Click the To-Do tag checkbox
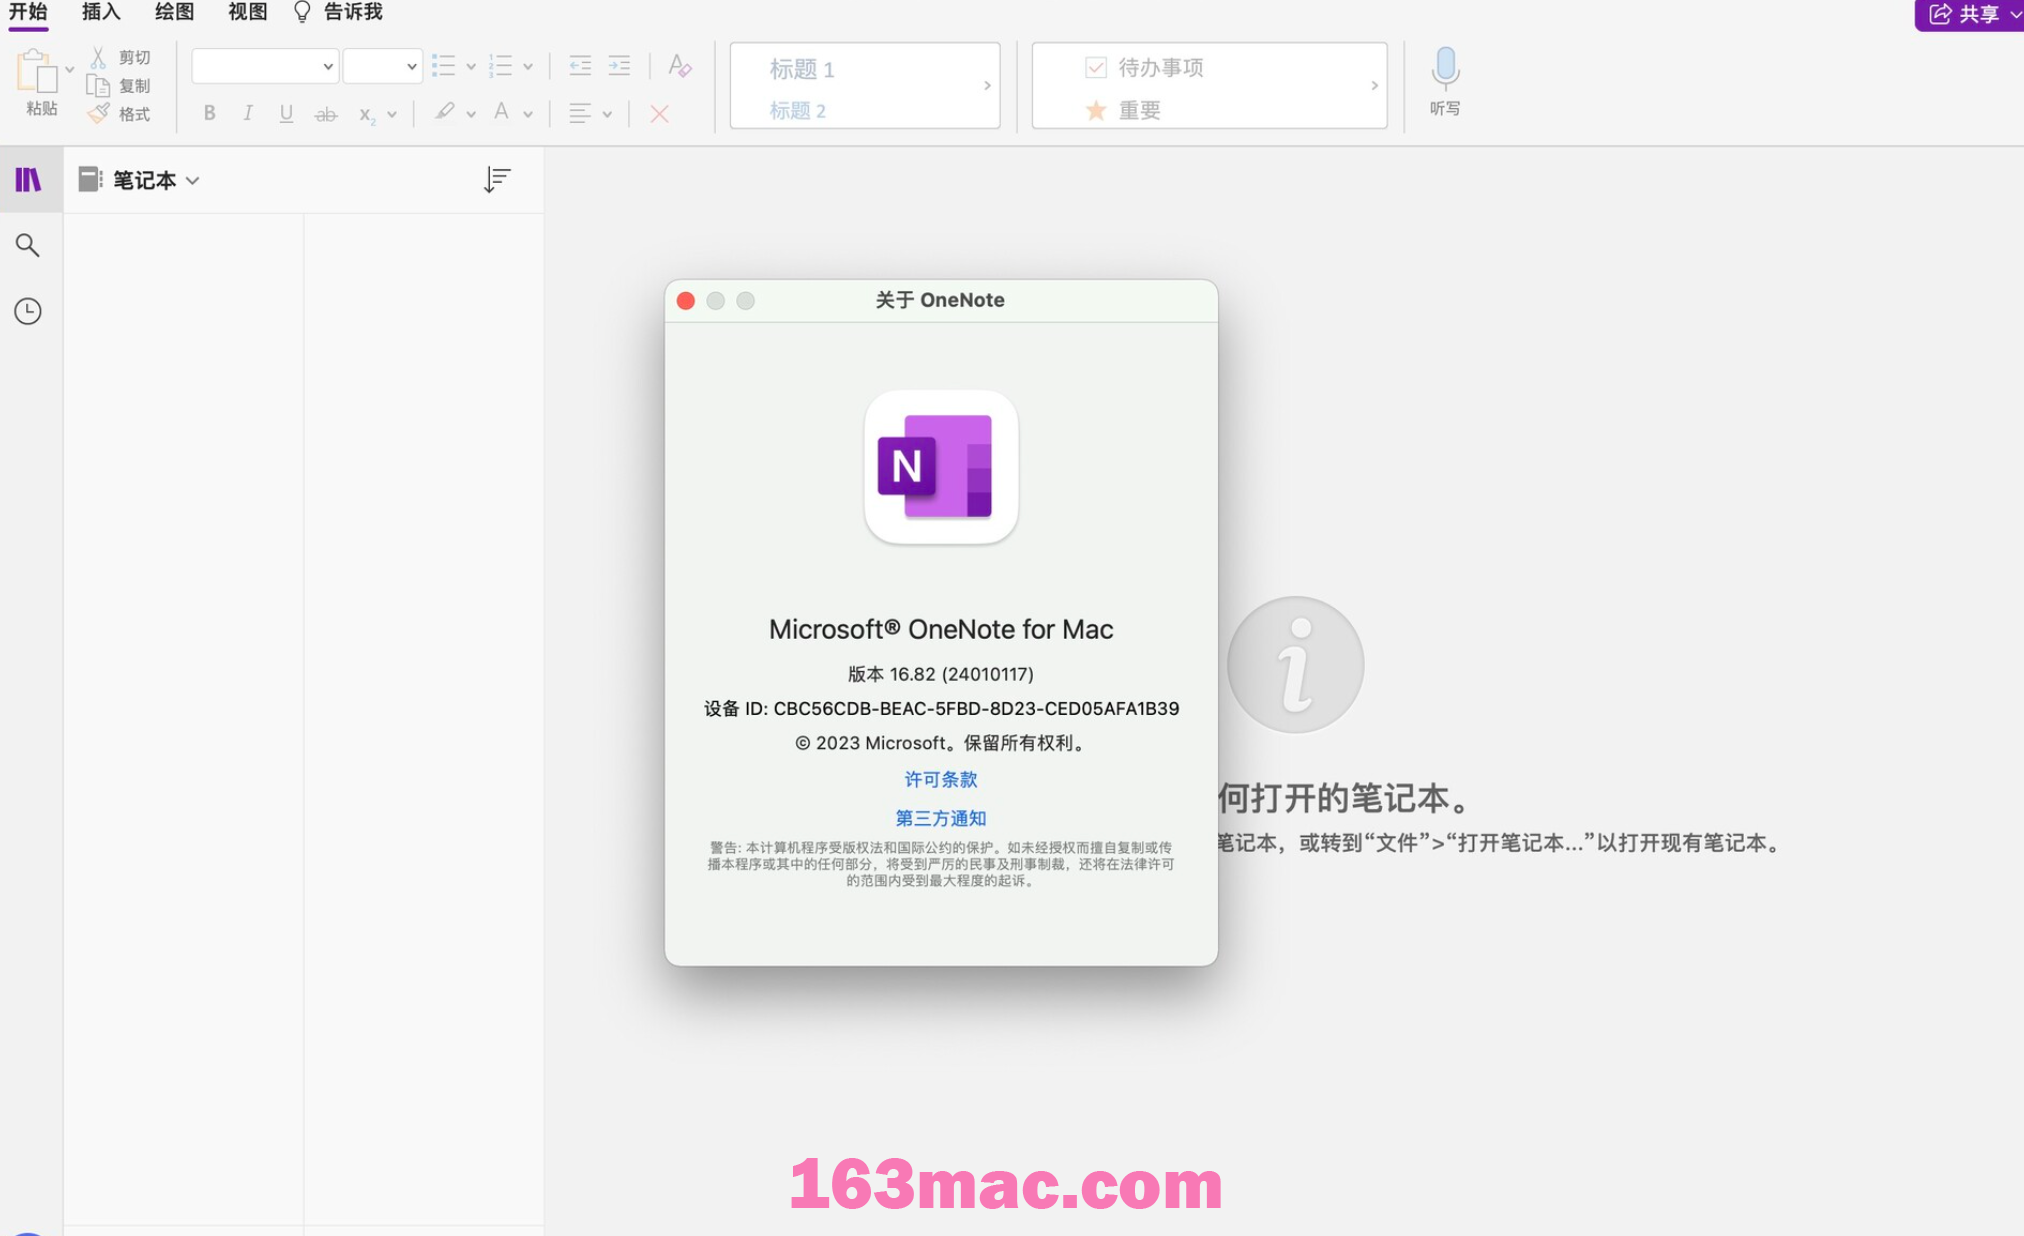This screenshot has height=1236, width=2024. tap(1096, 67)
